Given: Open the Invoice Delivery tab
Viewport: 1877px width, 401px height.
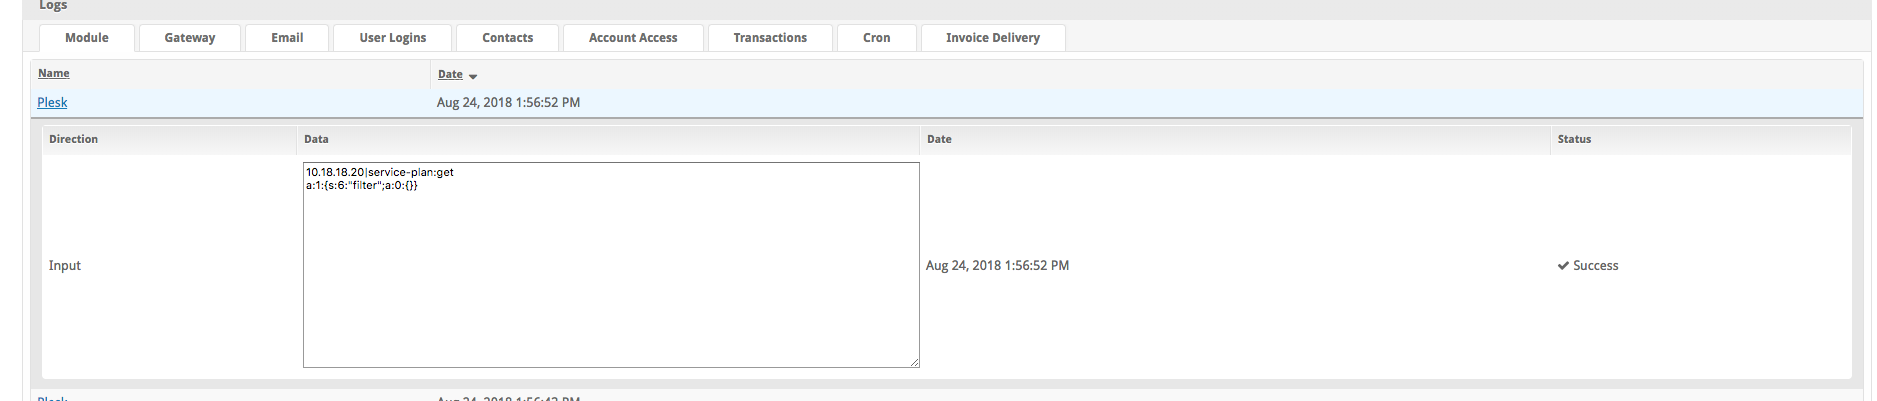Looking at the screenshot, I should 993,38.
